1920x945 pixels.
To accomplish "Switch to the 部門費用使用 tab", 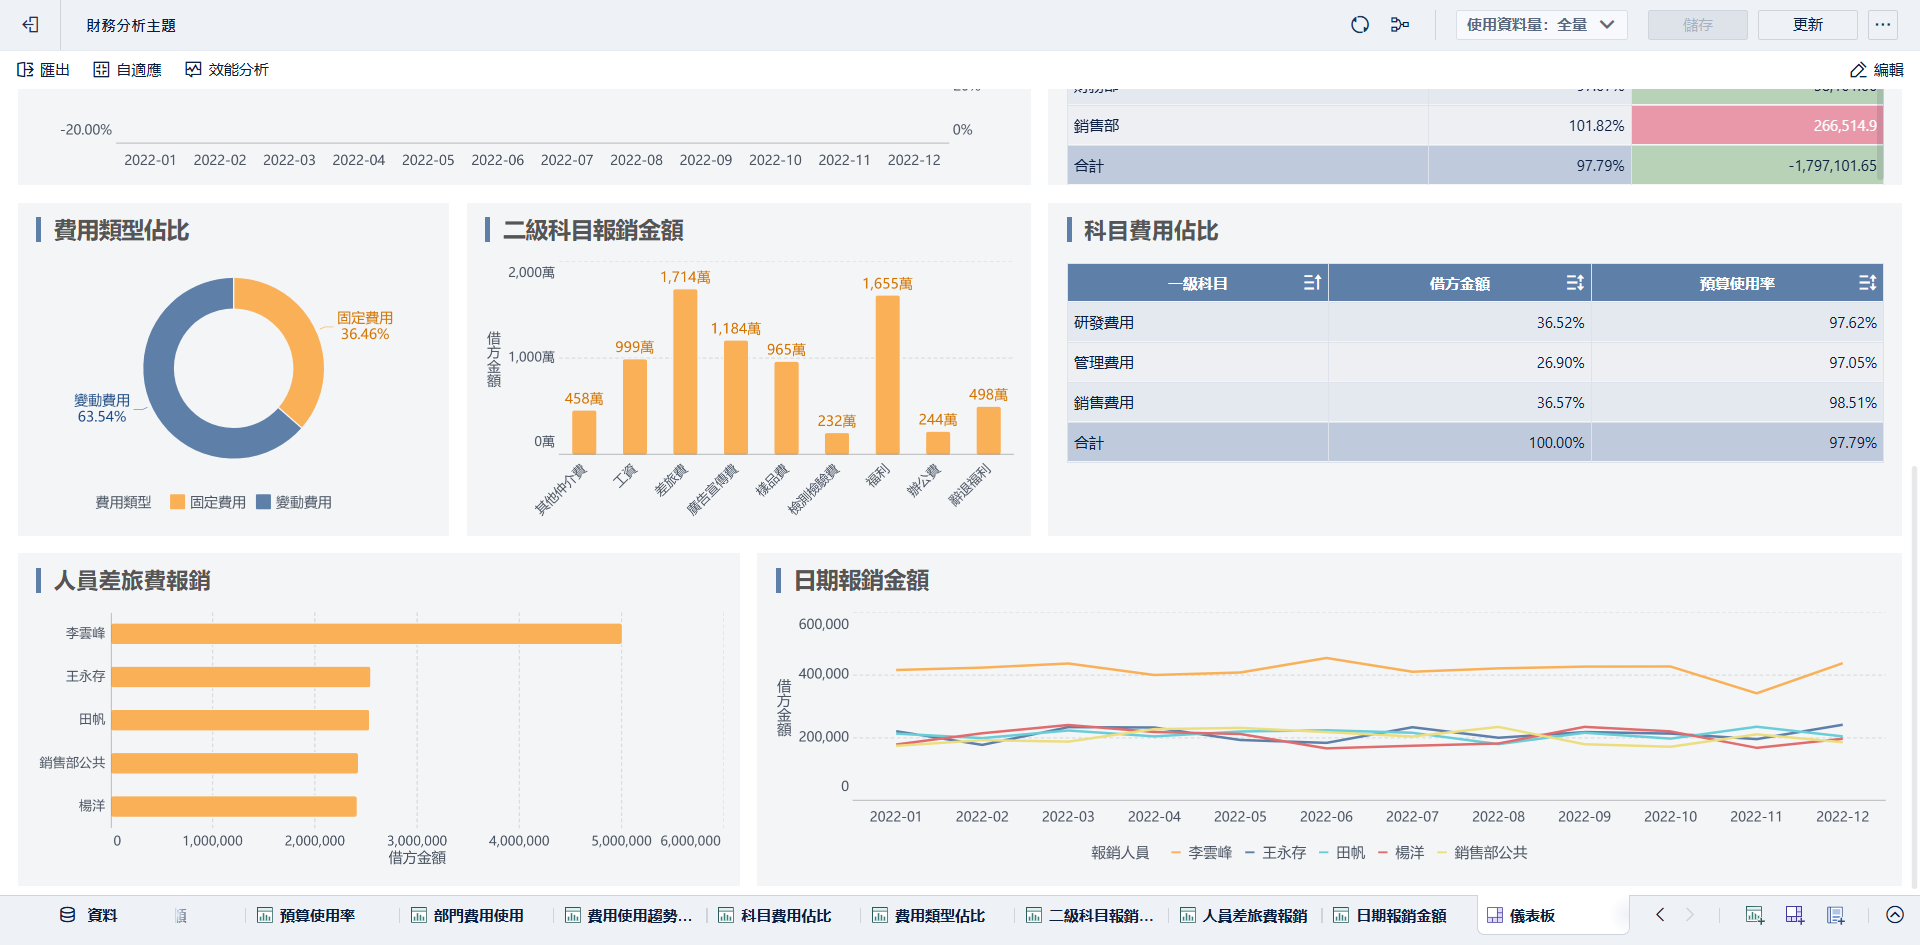I will [467, 915].
